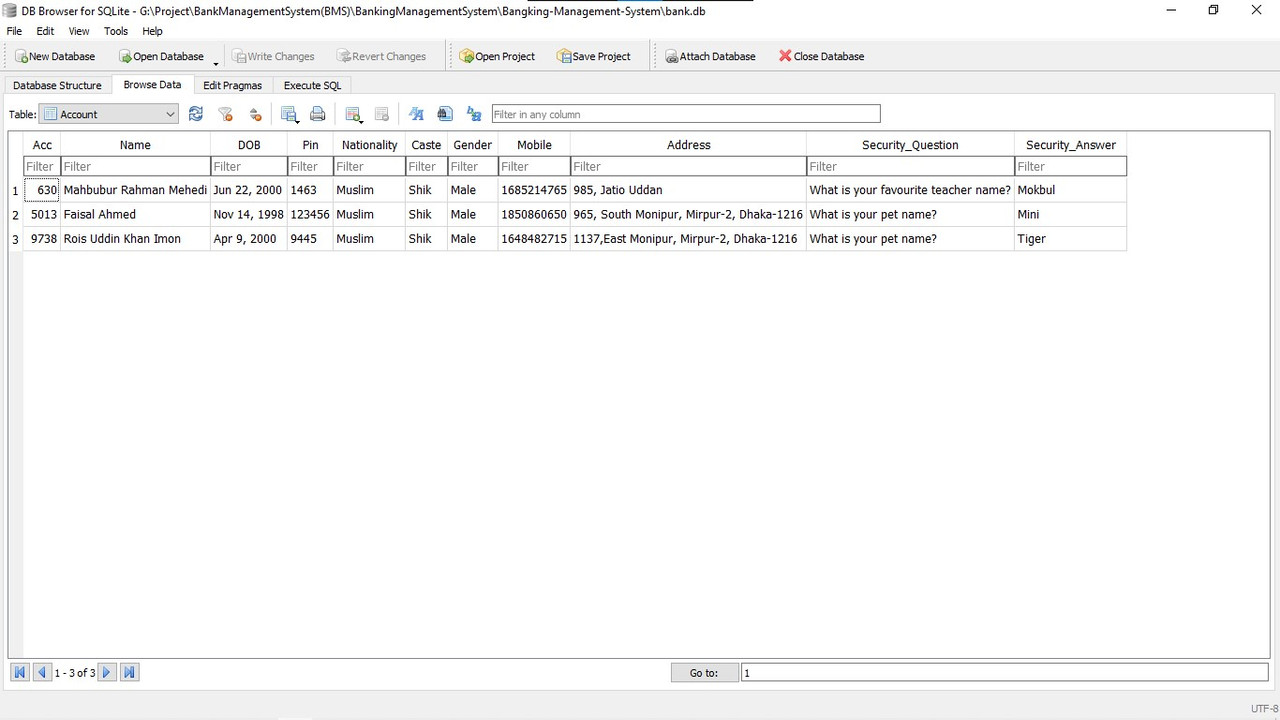Click the New Database toolbar button
The height and width of the screenshot is (720, 1280).
point(55,57)
